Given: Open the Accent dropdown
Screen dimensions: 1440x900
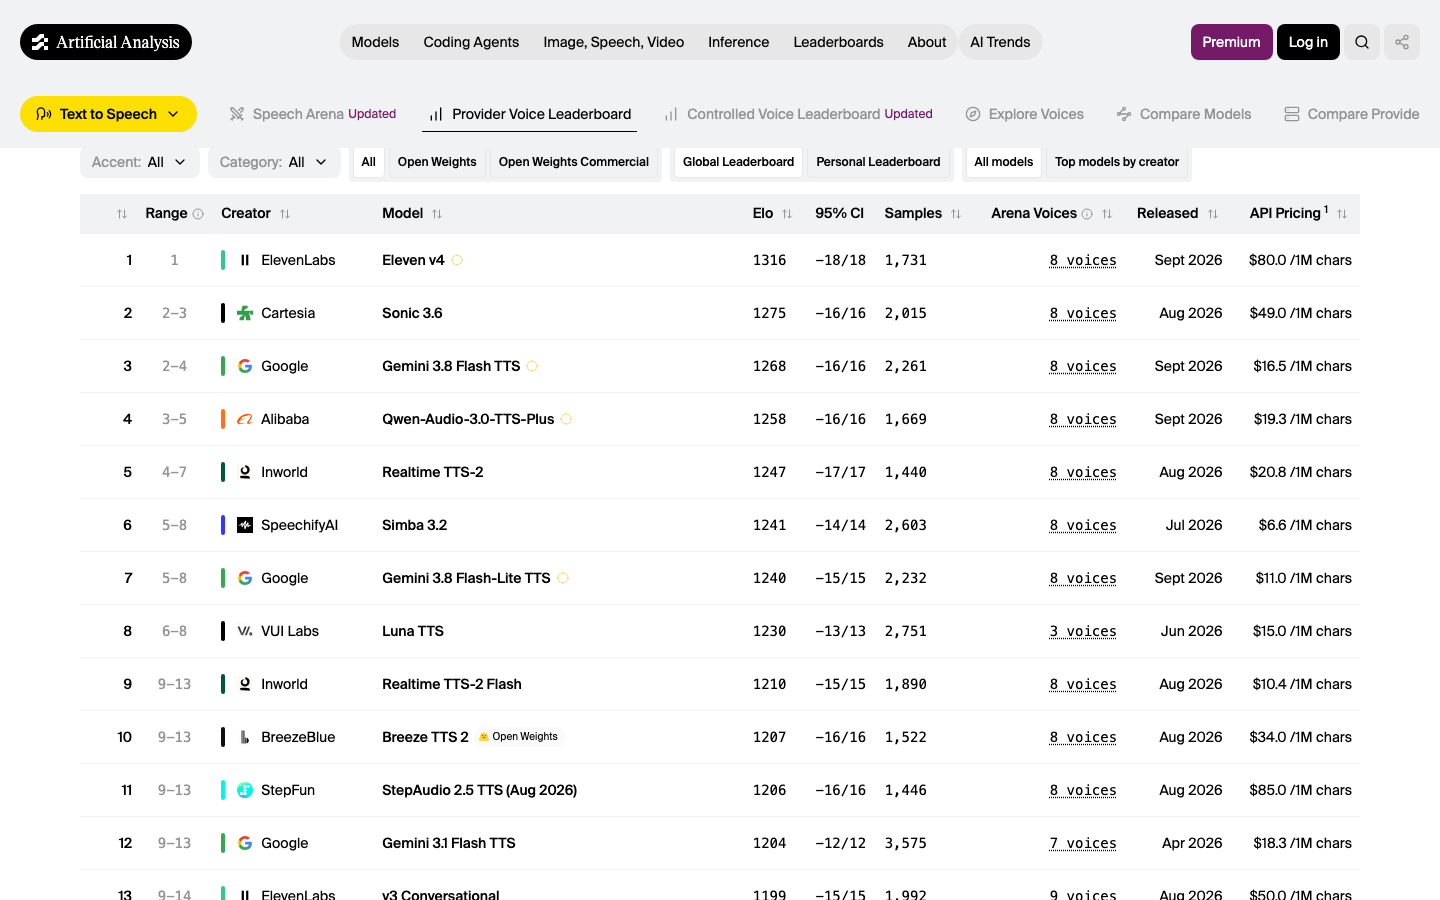Looking at the screenshot, I should pos(140,162).
